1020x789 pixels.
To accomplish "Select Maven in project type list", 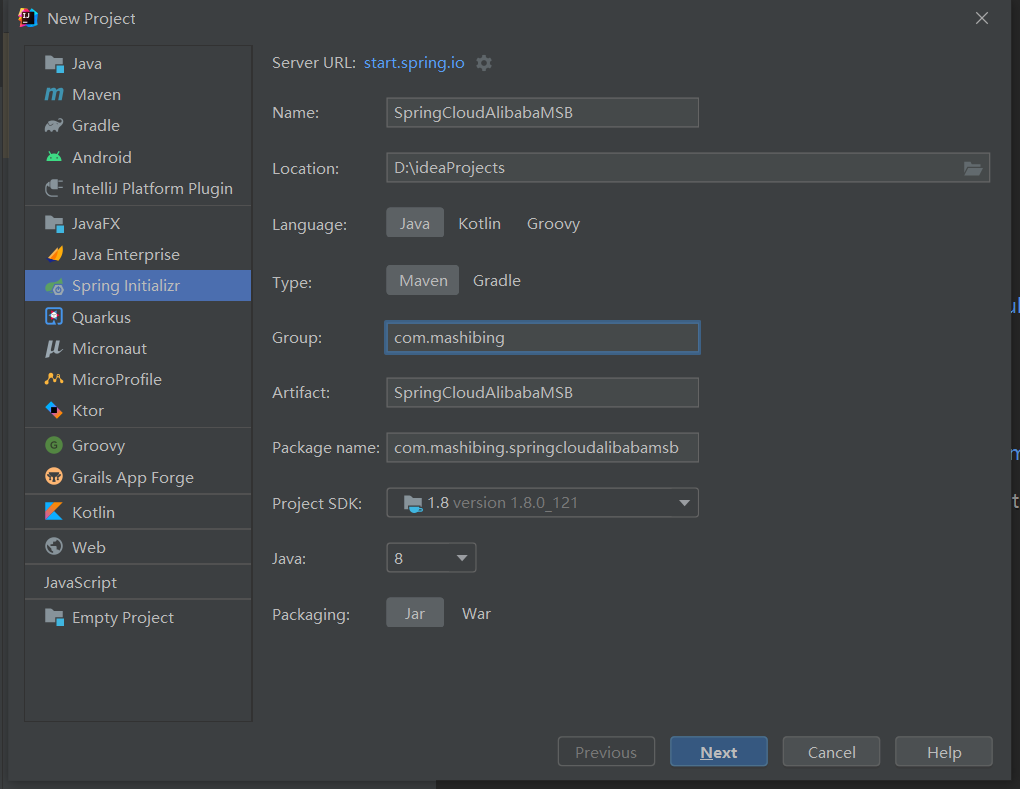I will 96,94.
